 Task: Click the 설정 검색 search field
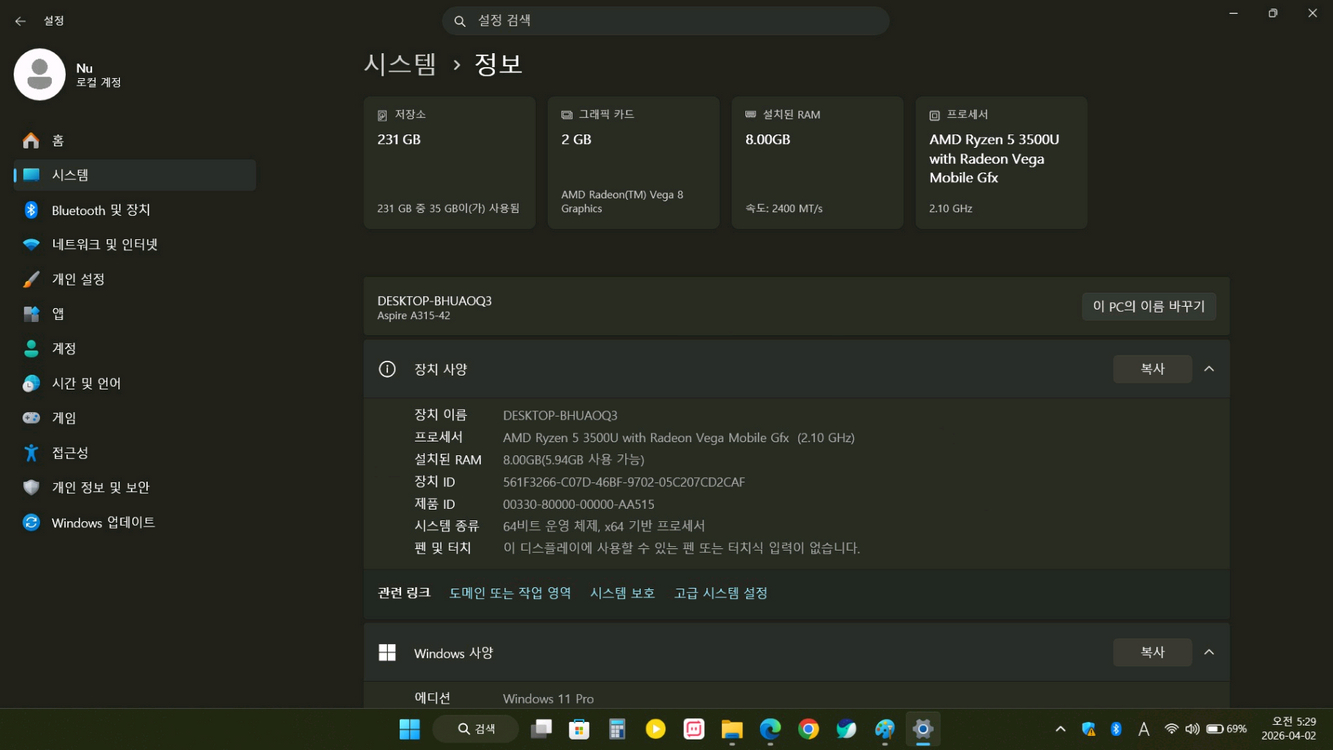[x=665, y=20]
